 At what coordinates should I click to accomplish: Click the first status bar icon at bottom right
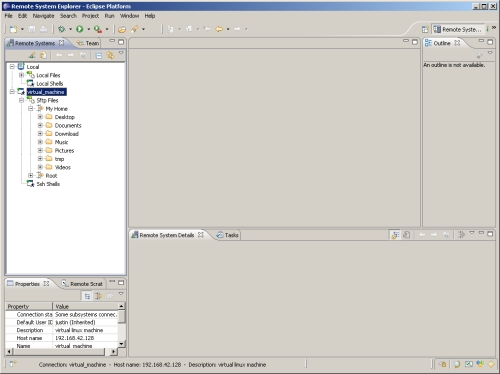443,364
